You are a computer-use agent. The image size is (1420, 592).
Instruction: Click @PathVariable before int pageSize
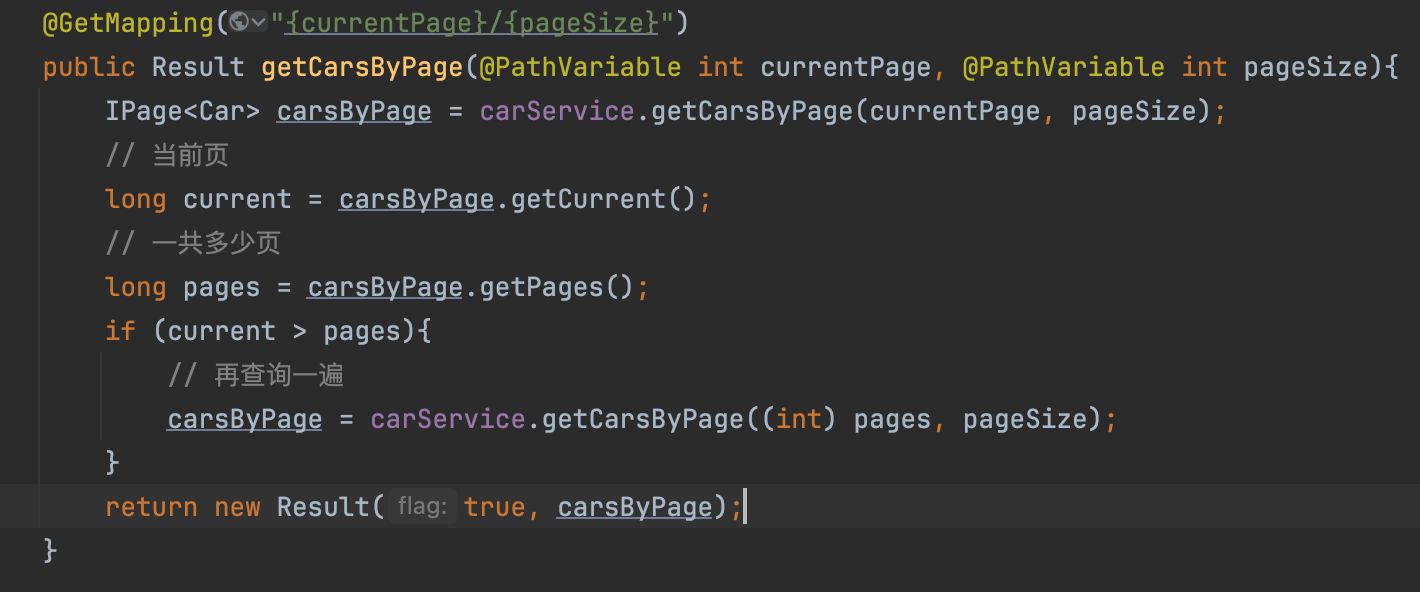coord(1064,67)
